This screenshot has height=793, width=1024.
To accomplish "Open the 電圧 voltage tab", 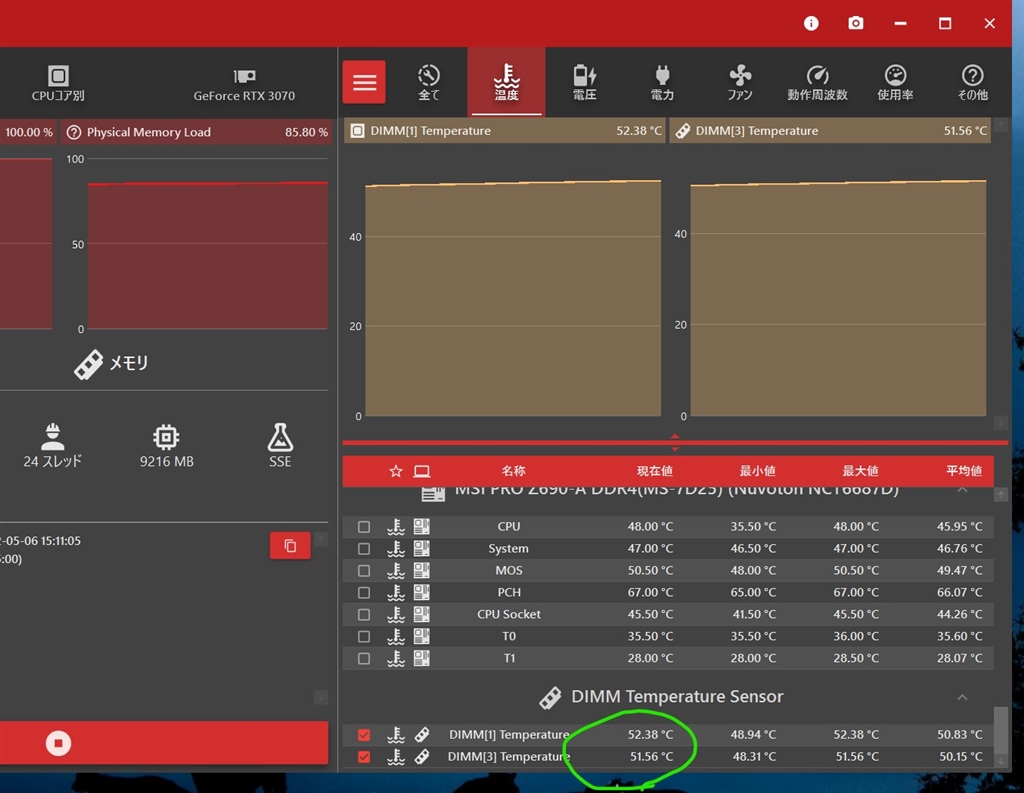I will click(x=584, y=82).
